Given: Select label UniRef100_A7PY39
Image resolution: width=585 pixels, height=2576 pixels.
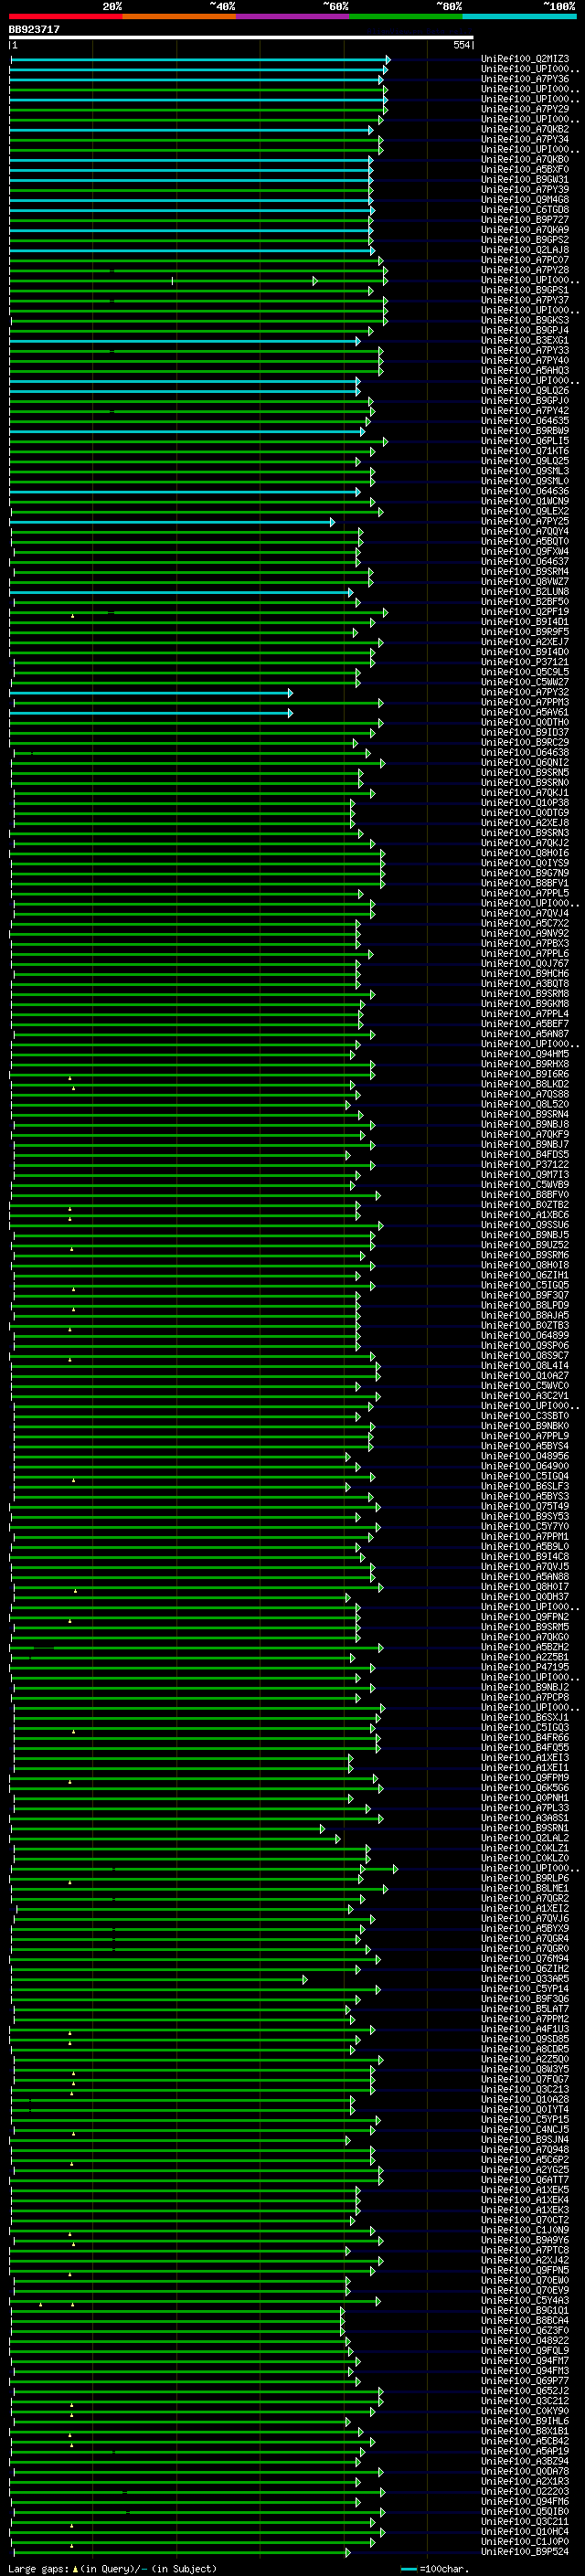Looking at the screenshot, I should 525,190.
